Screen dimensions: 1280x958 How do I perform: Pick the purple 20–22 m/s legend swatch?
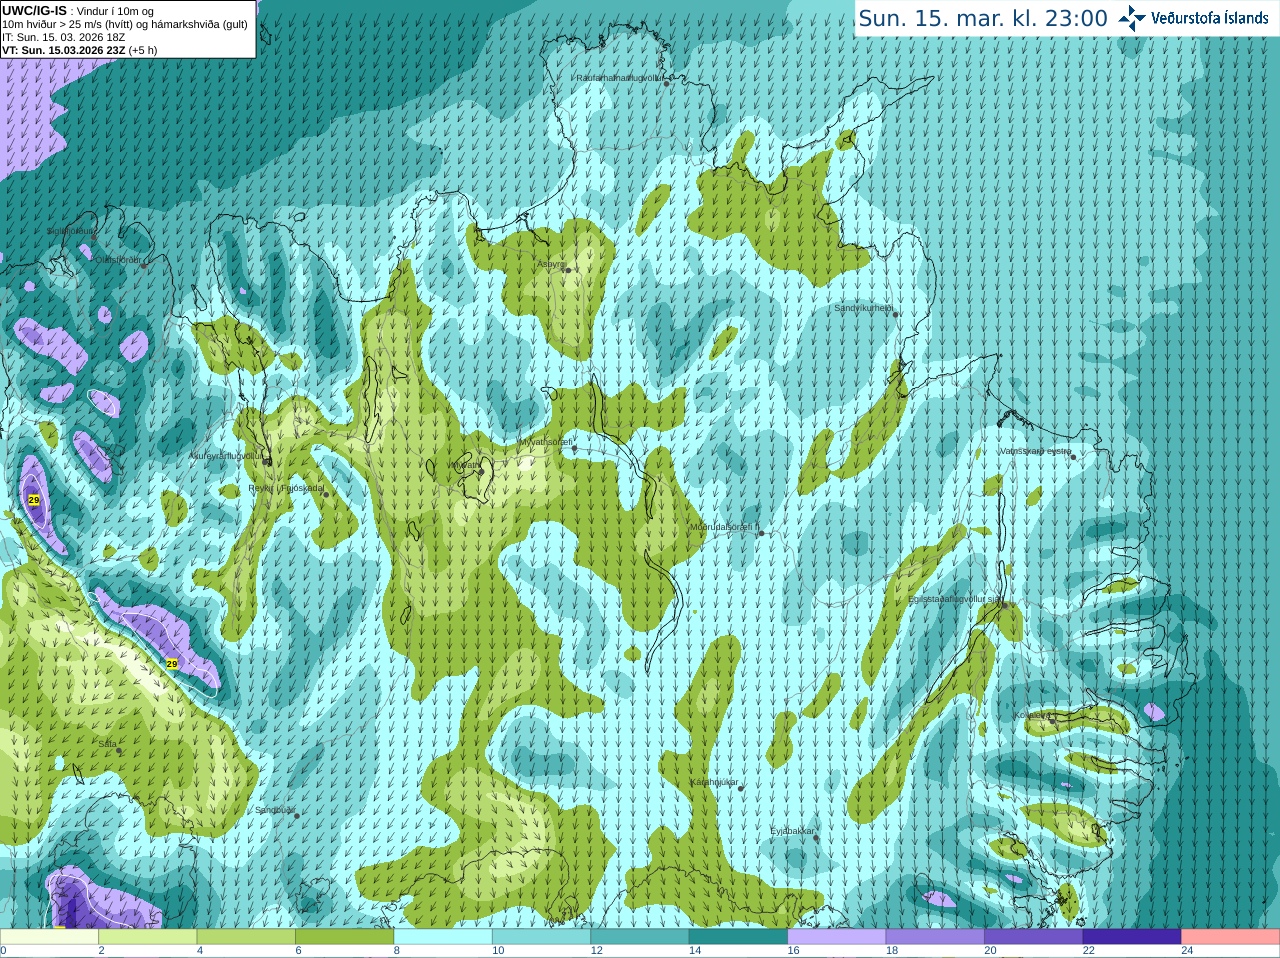1033,937
